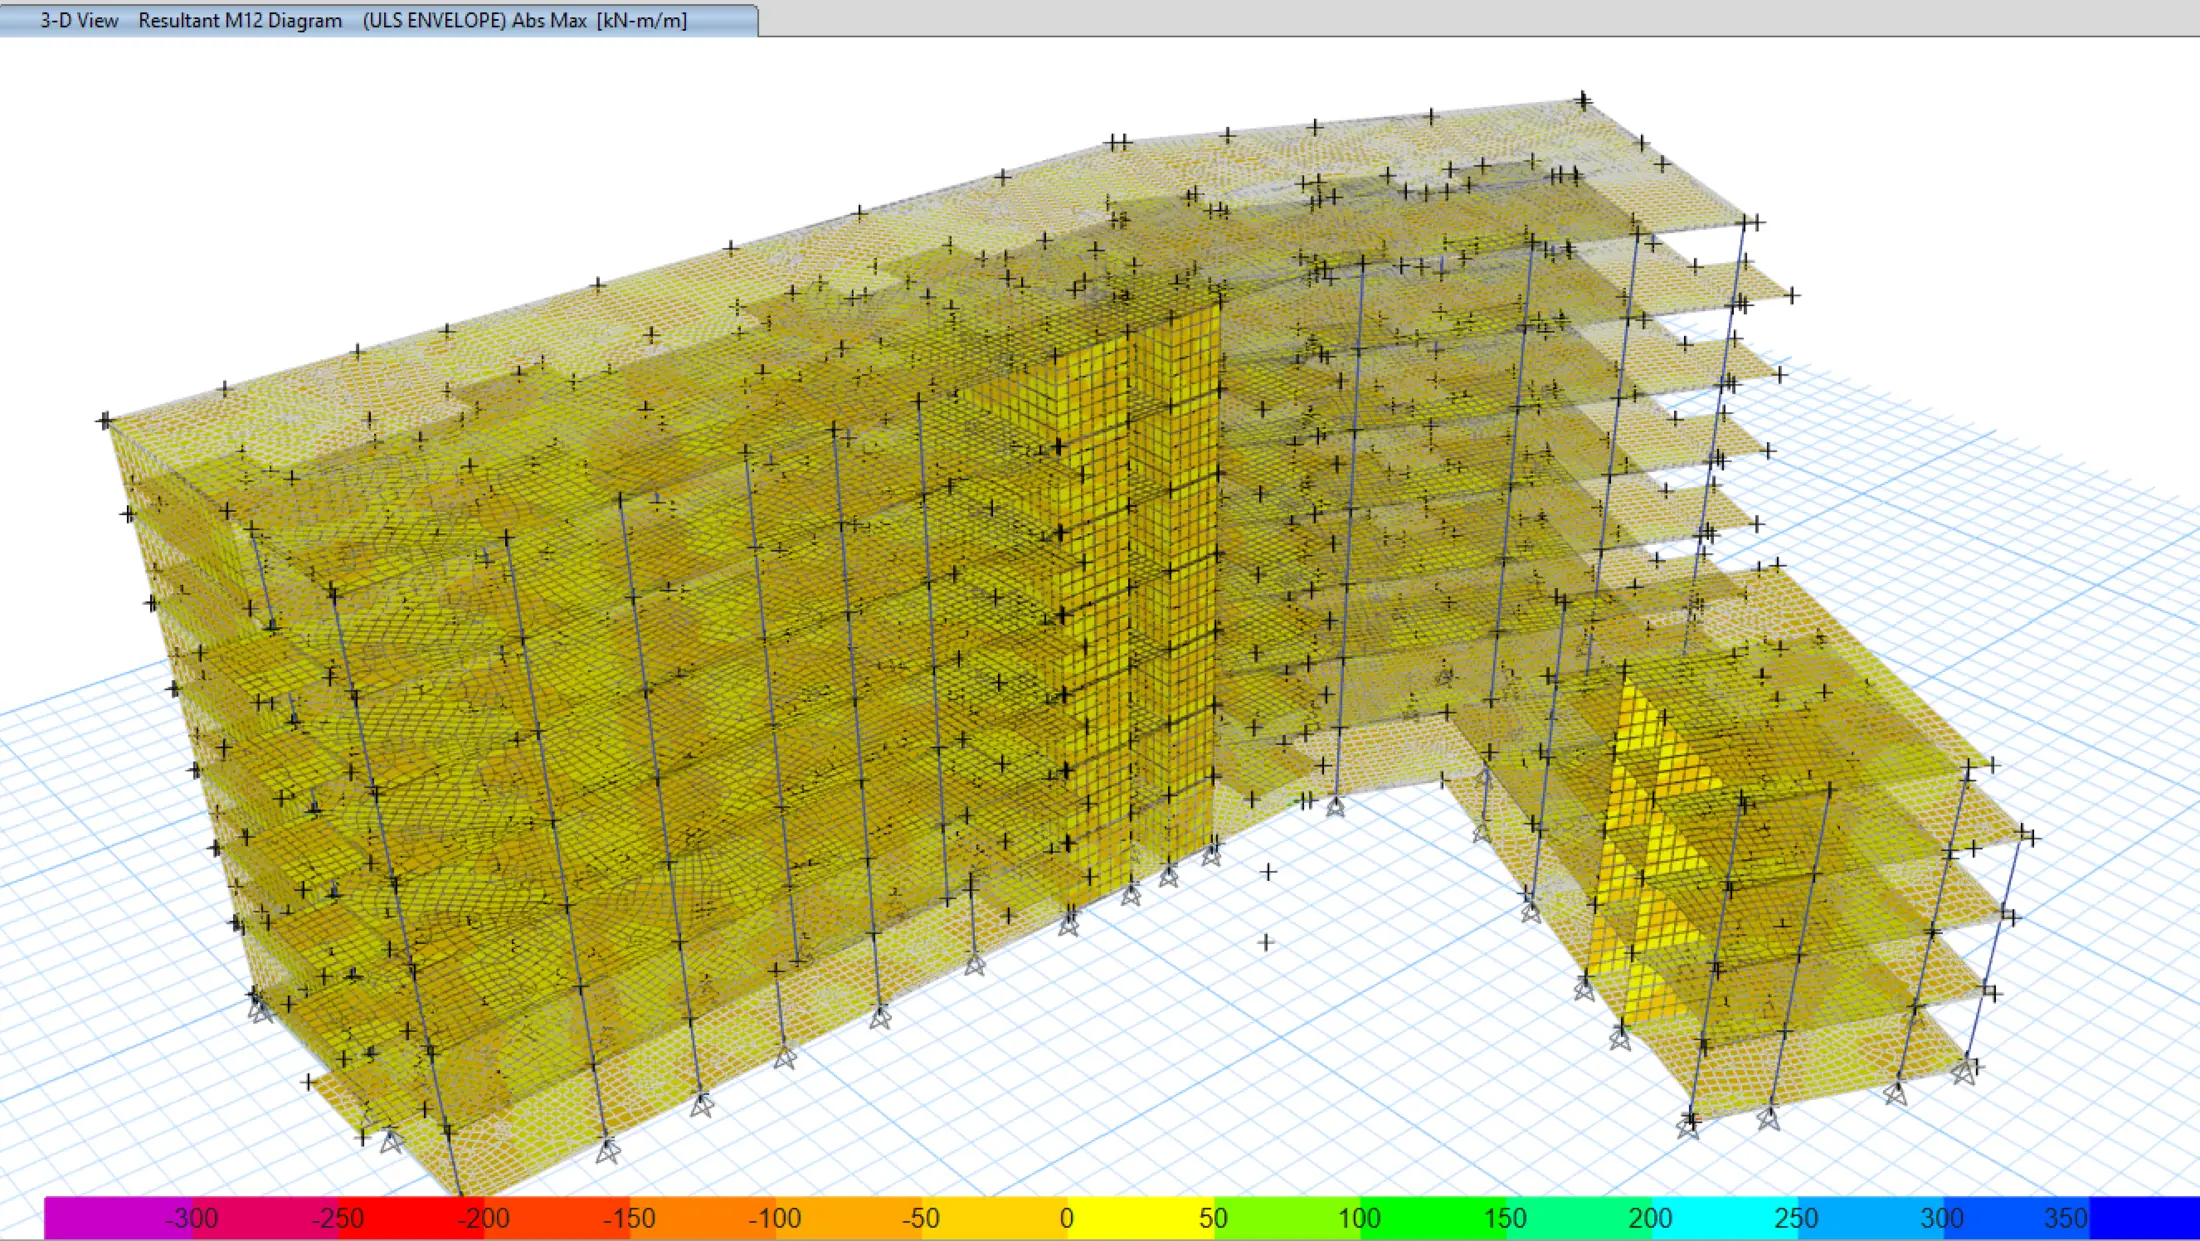This screenshot has width=2200, height=1241.
Task: Click the magenta legend segment below -300
Action: click(x=118, y=1218)
